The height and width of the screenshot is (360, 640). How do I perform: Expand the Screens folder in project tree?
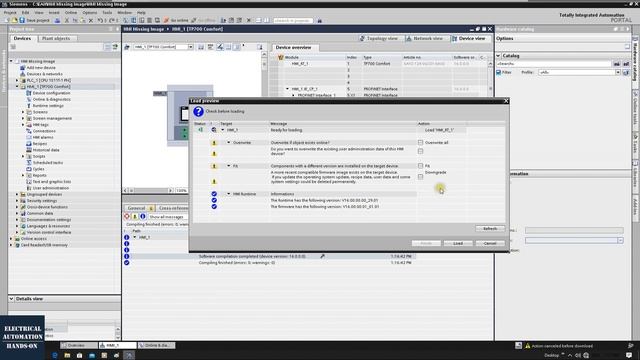(23, 112)
